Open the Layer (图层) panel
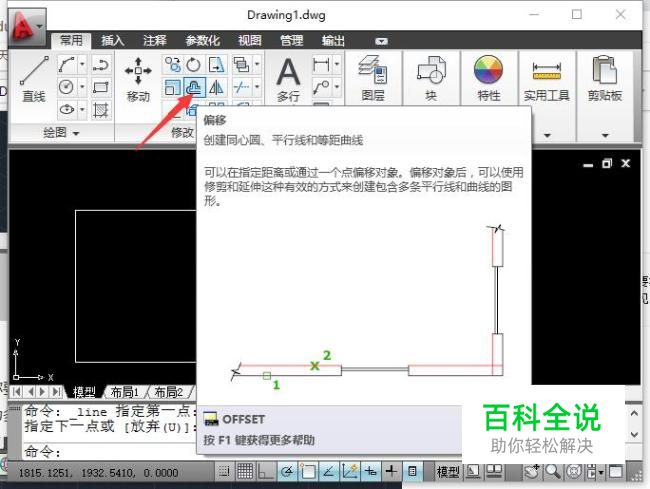Screen dimensions: 650x489 (373, 79)
